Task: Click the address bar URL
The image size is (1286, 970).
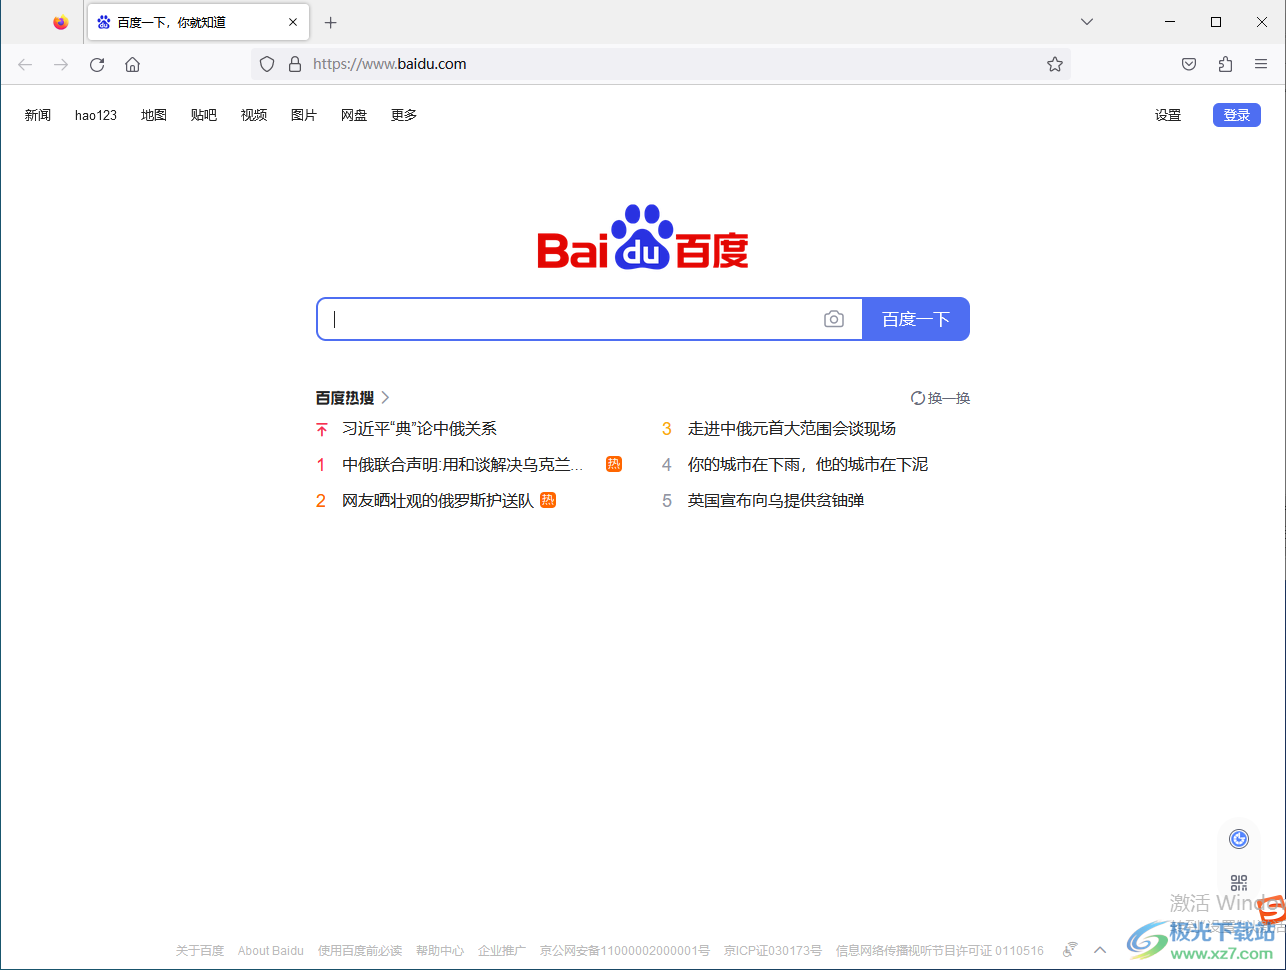Action: point(390,64)
